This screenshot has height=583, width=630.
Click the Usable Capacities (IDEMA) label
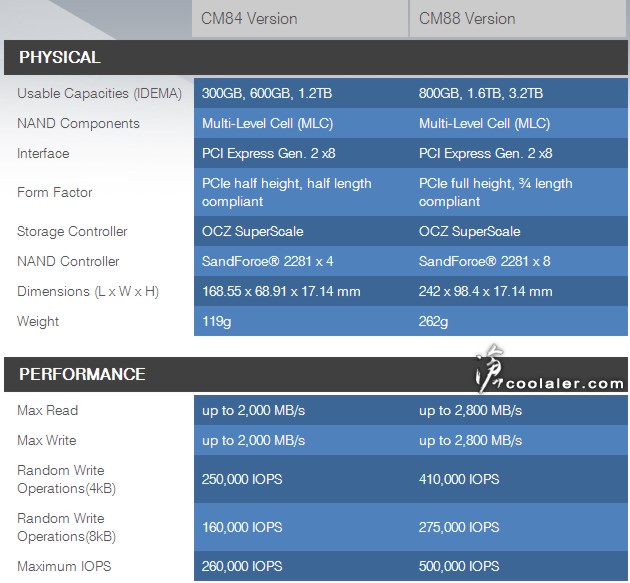pyautogui.click(x=99, y=93)
